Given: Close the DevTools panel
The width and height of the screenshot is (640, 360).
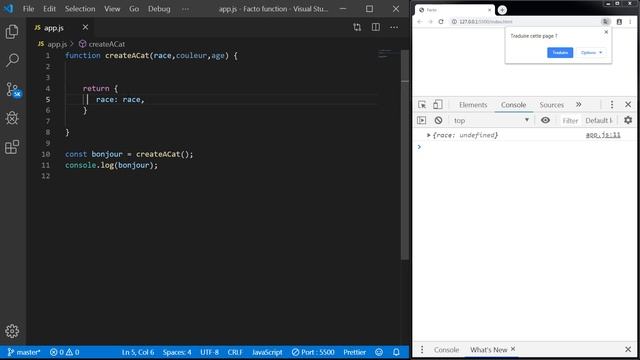Looking at the screenshot, I should (x=628, y=104).
